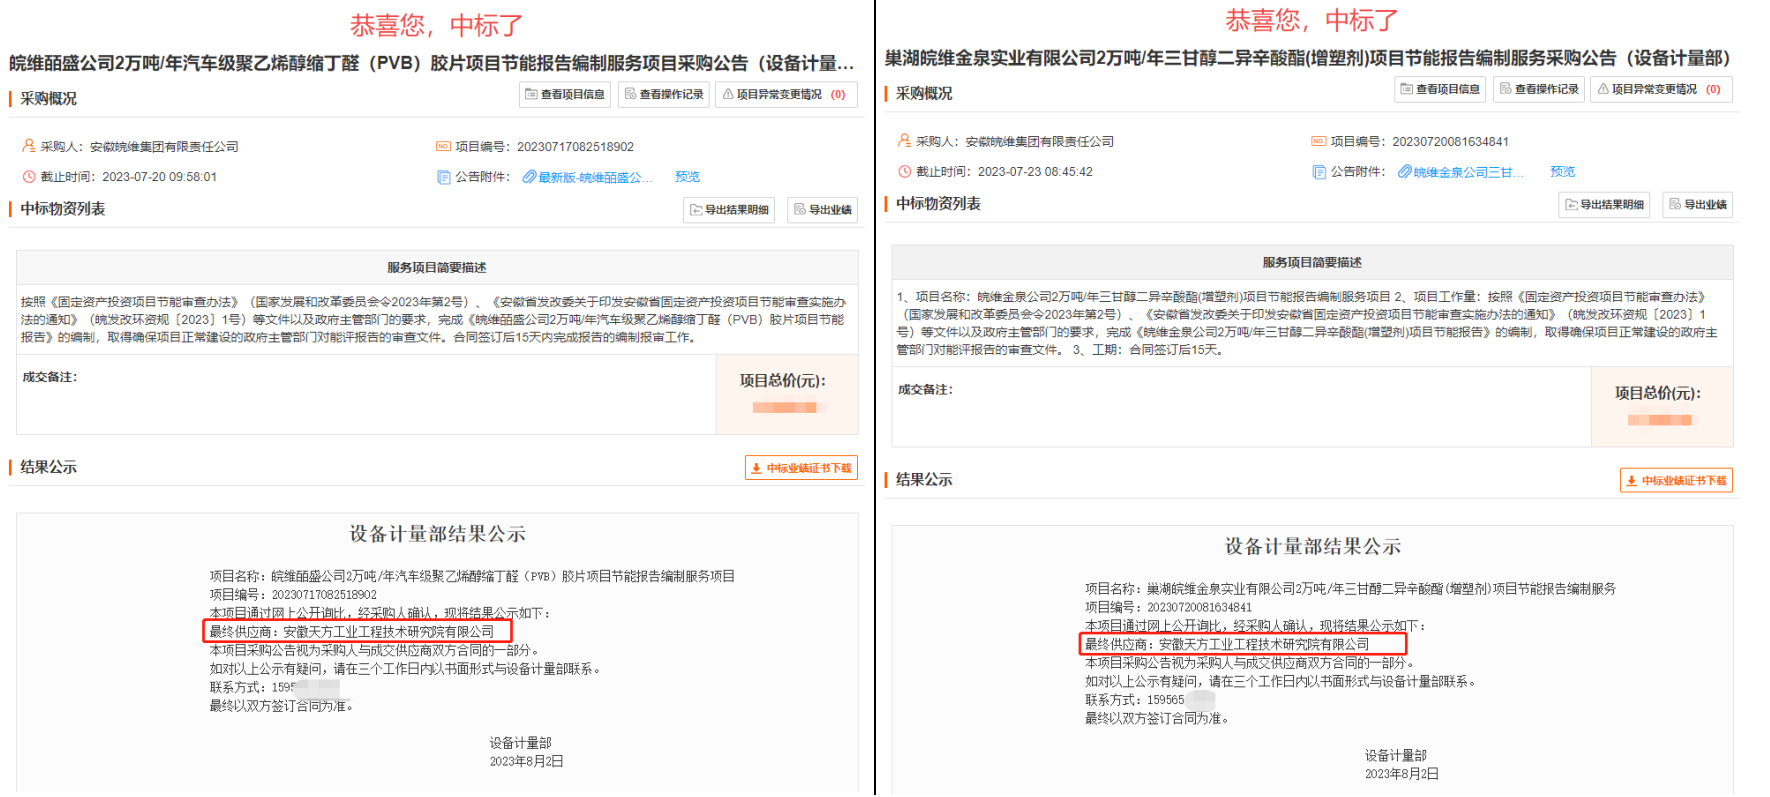Screen dimensions: 1770x797
Task: Click the project number icon, left panel
Action: tap(443, 147)
